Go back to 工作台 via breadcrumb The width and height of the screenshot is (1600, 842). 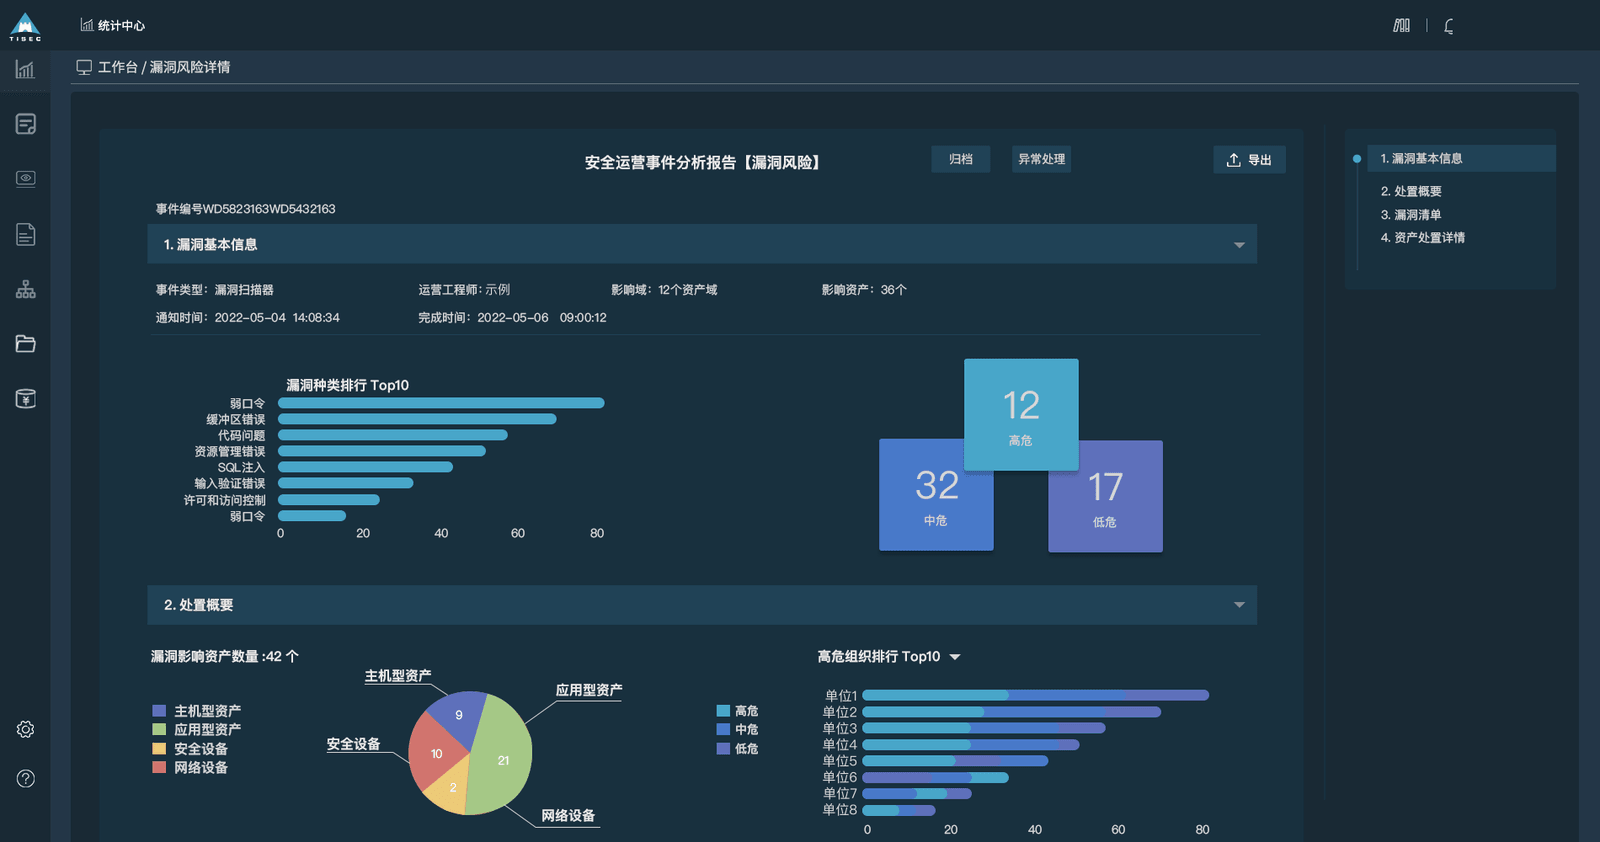click(x=118, y=67)
